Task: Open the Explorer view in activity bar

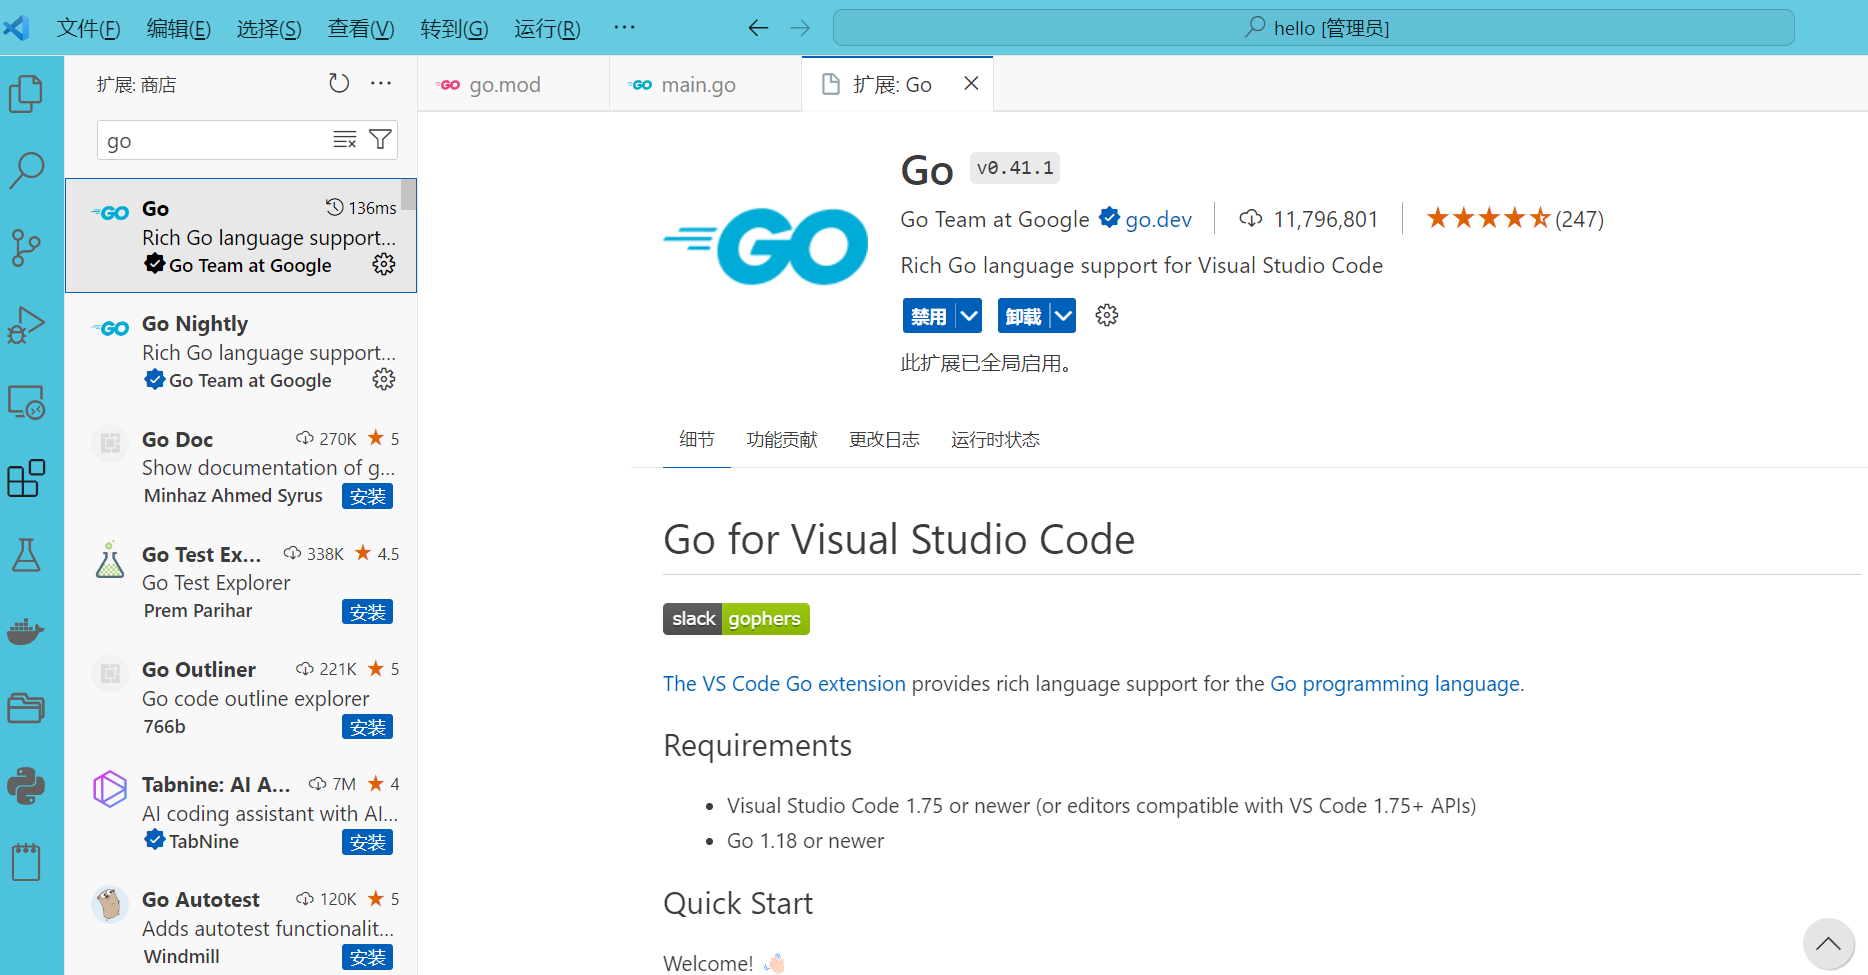Action: [26, 95]
